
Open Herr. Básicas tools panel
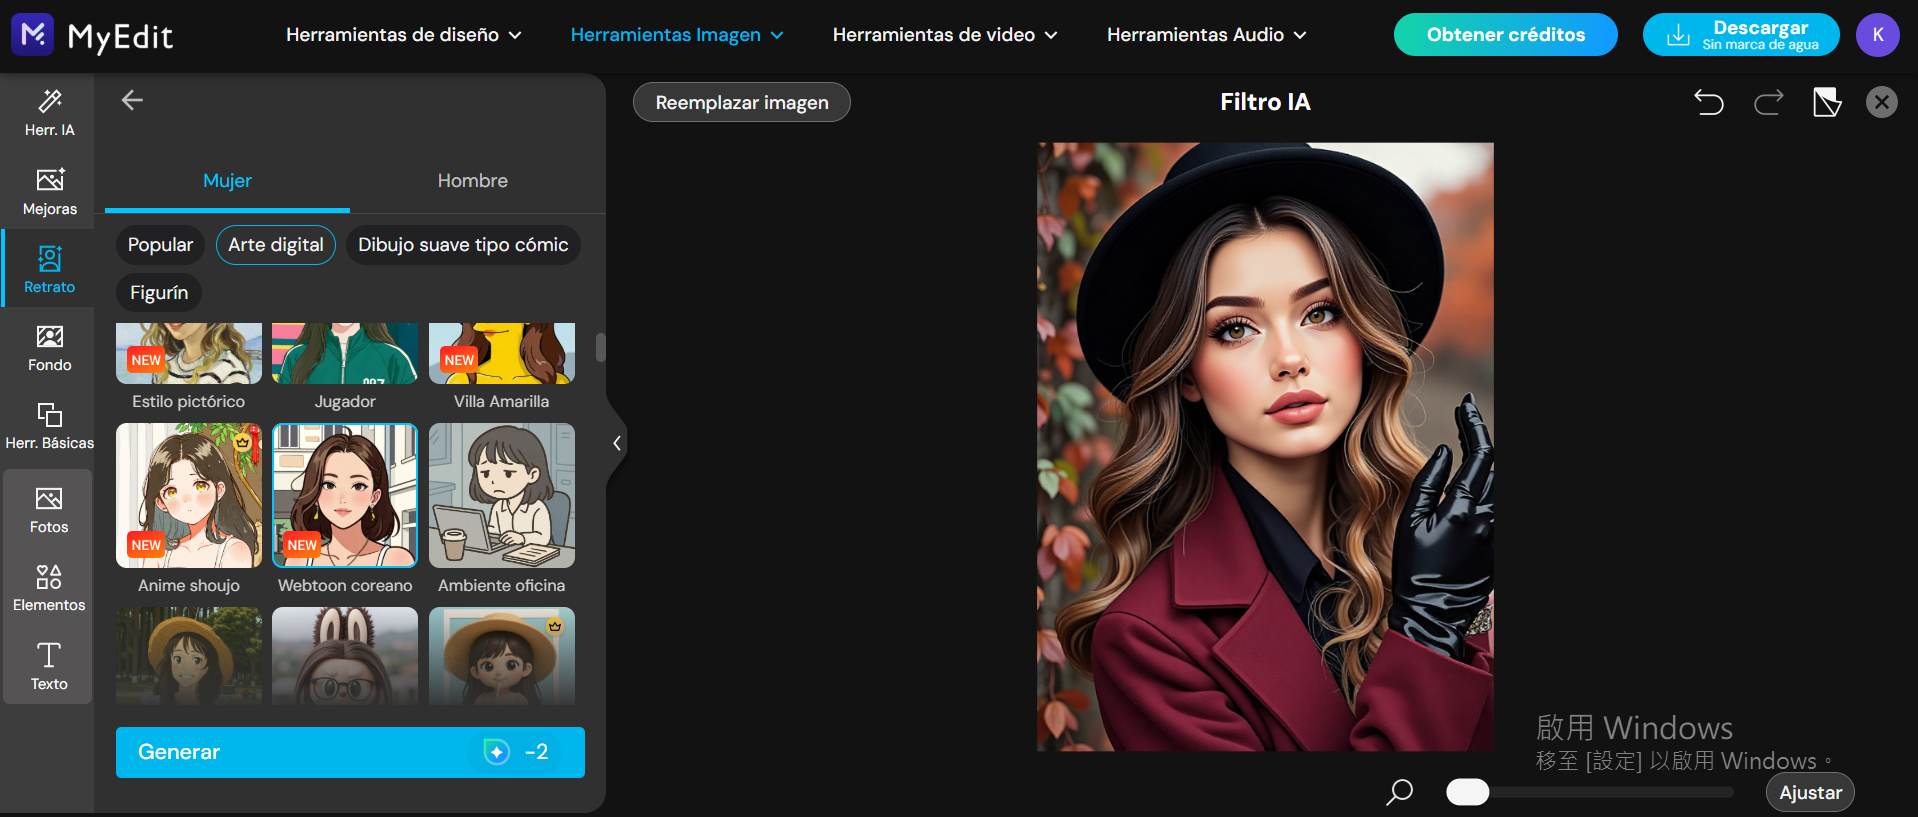point(49,425)
